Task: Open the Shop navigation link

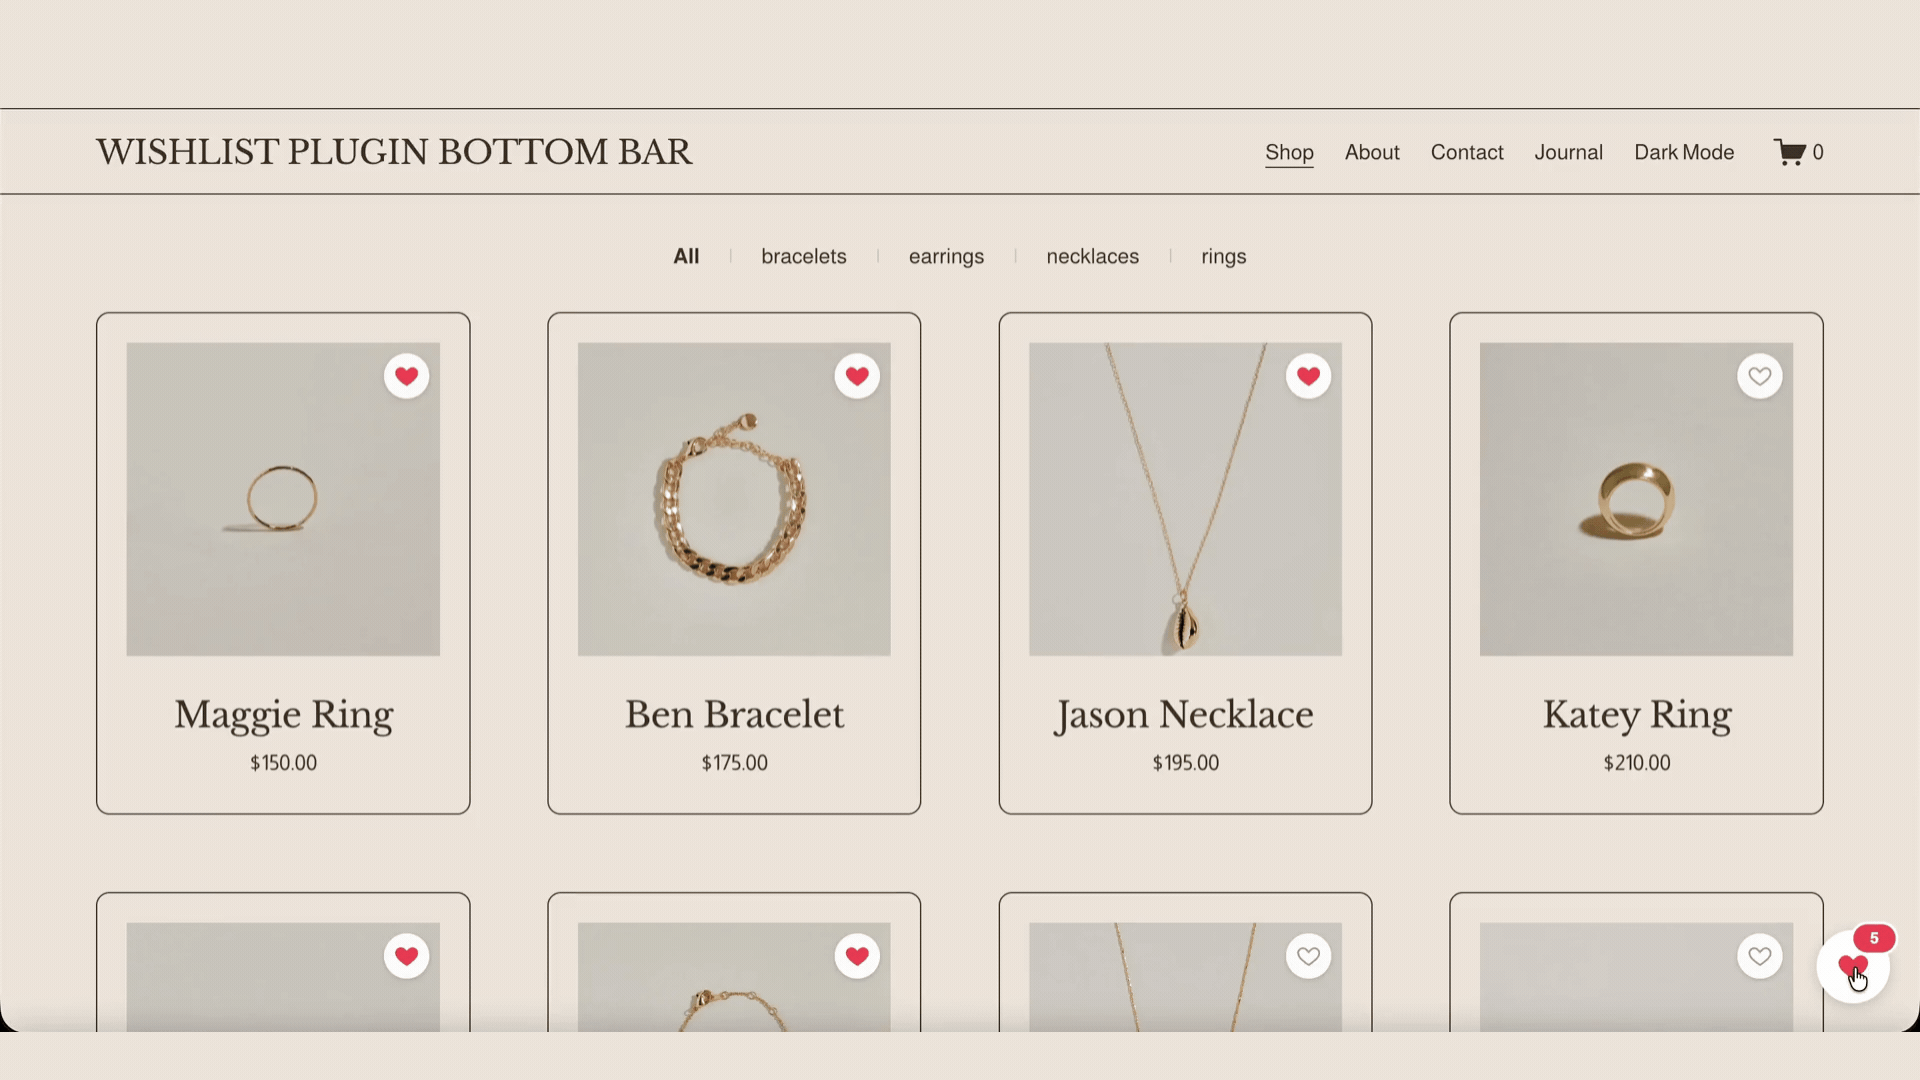Action: [x=1289, y=152]
